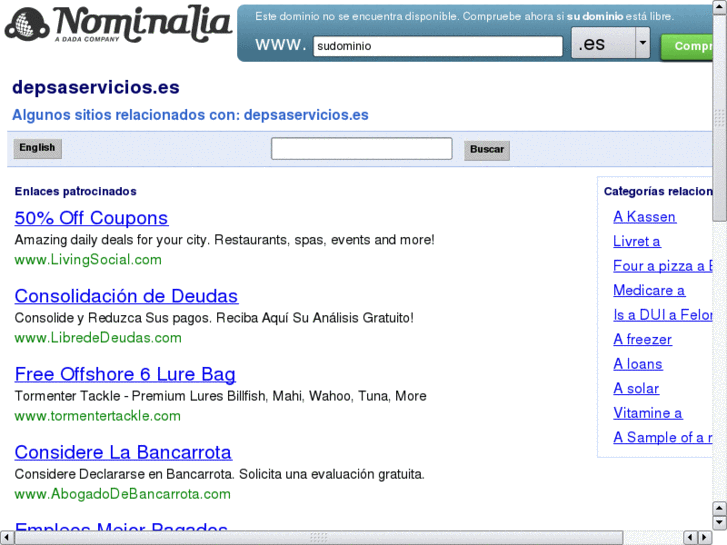Click the Buscar search button
The height and width of the screenshot is (545, 727).
click(487, 150)
